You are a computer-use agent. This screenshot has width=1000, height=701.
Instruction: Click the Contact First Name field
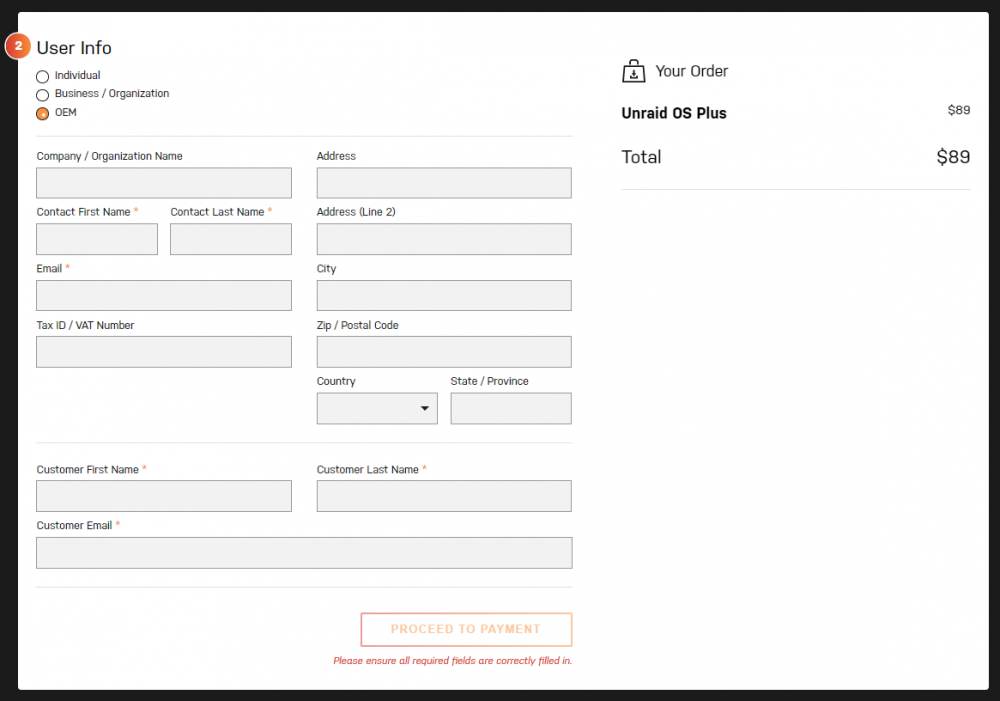tap(97, 239)
